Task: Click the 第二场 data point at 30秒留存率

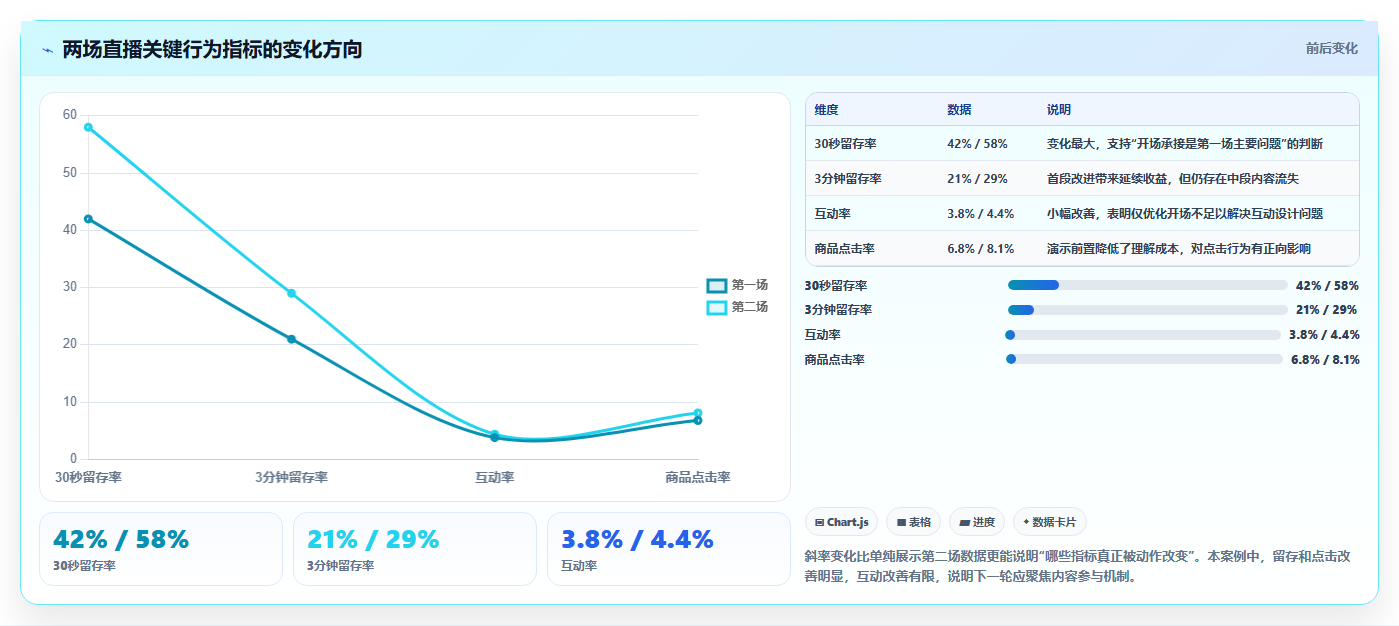Action: [x=88, y=127]
